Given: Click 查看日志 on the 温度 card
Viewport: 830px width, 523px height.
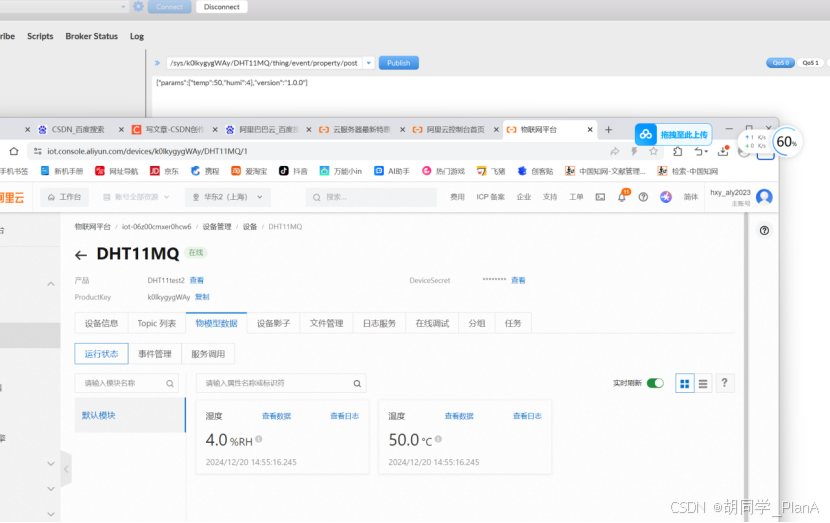Looking at the screenshot, I should click(x=527, y=416).
